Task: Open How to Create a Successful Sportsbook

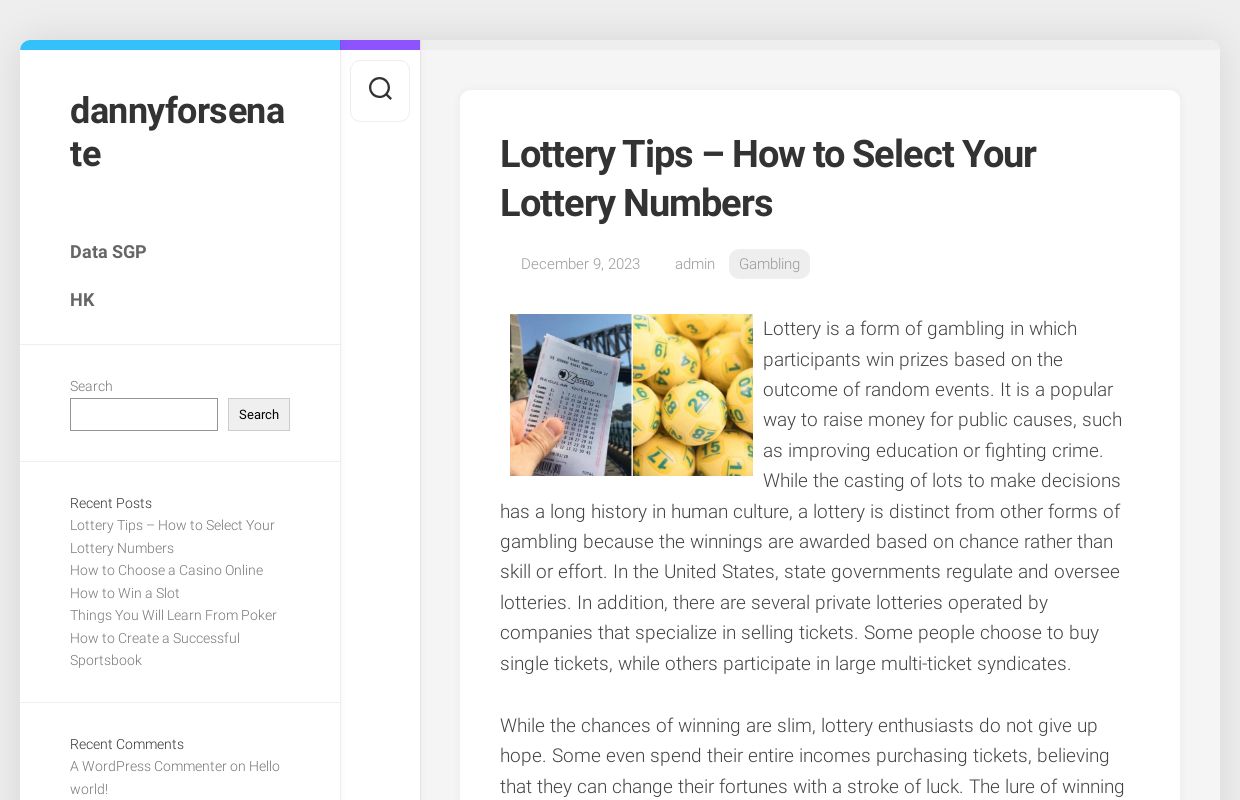Action: pyautogui.click(x=155, y=649)
